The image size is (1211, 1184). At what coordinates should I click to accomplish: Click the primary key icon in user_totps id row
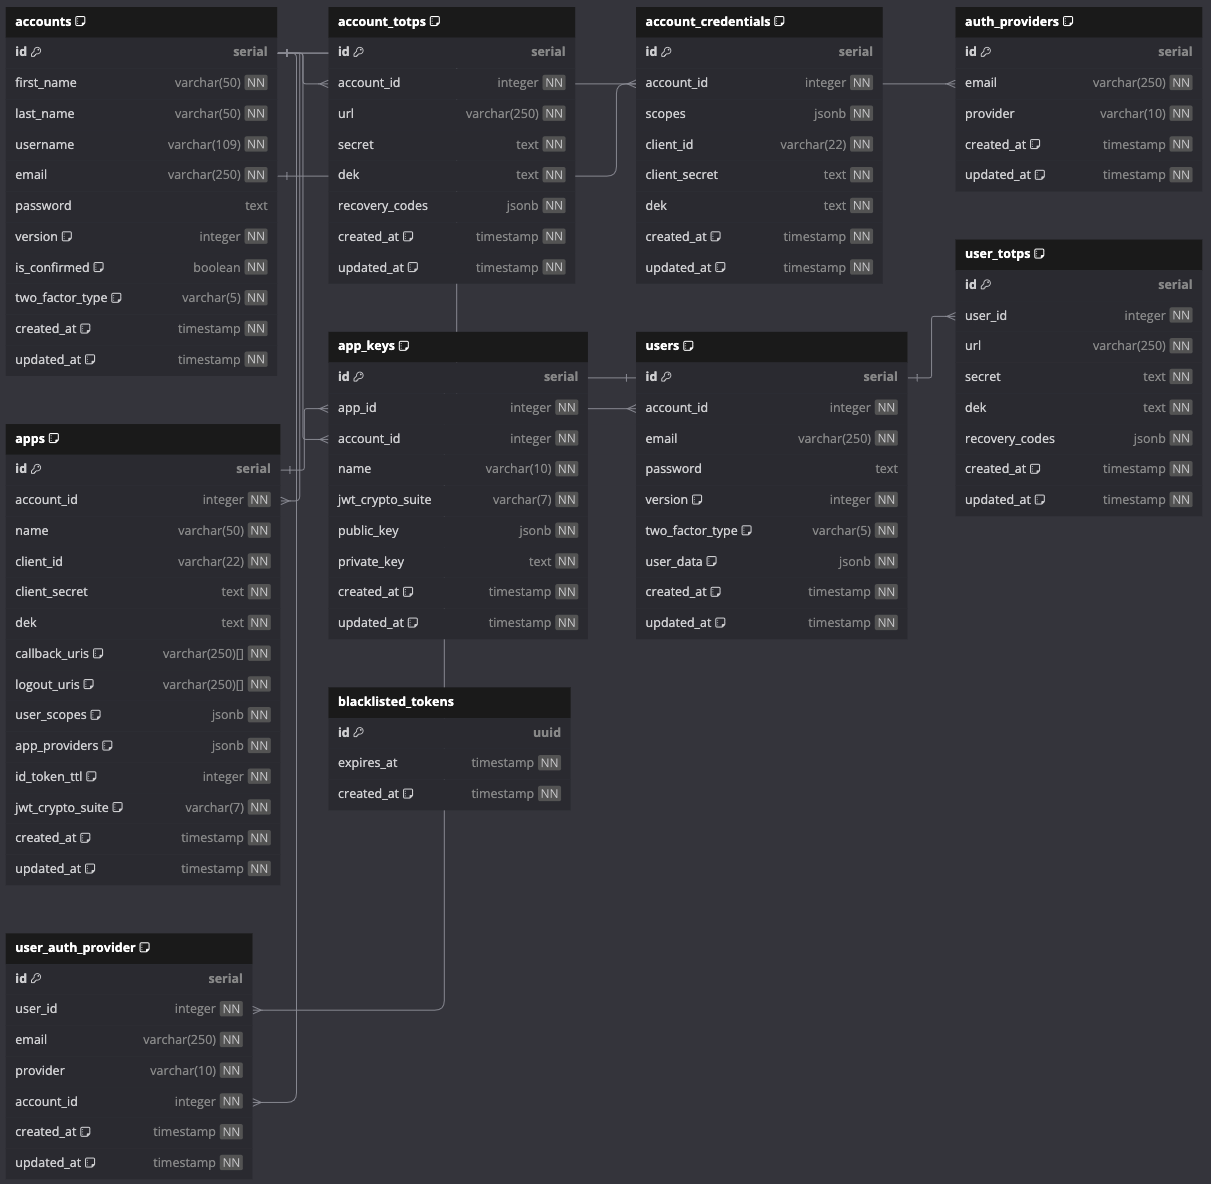point(986,285)
